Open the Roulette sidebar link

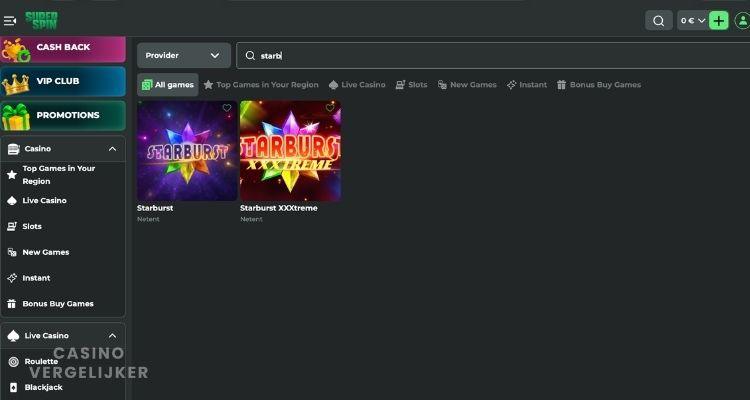[63, 362]
